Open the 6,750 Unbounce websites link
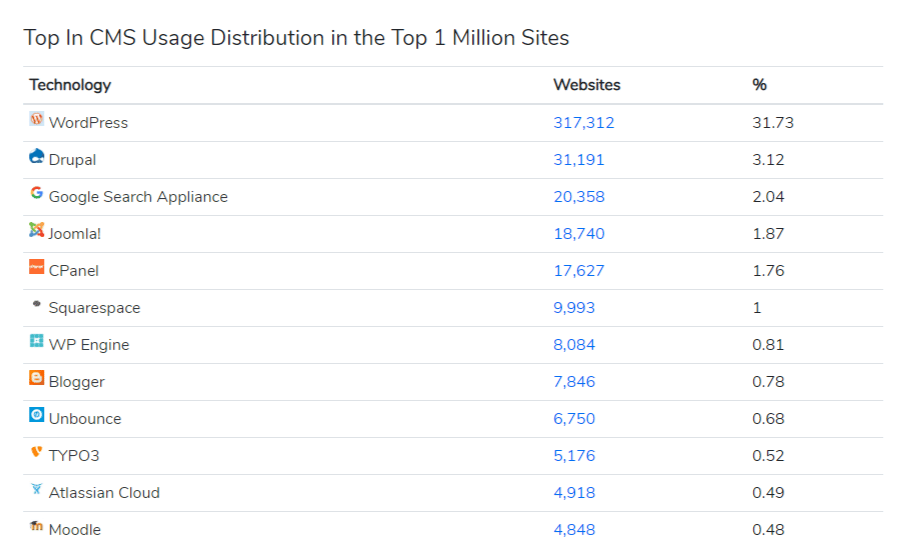The width and height of the screenshot is (897, 555). pyautogui.click(x=574, y=419)
